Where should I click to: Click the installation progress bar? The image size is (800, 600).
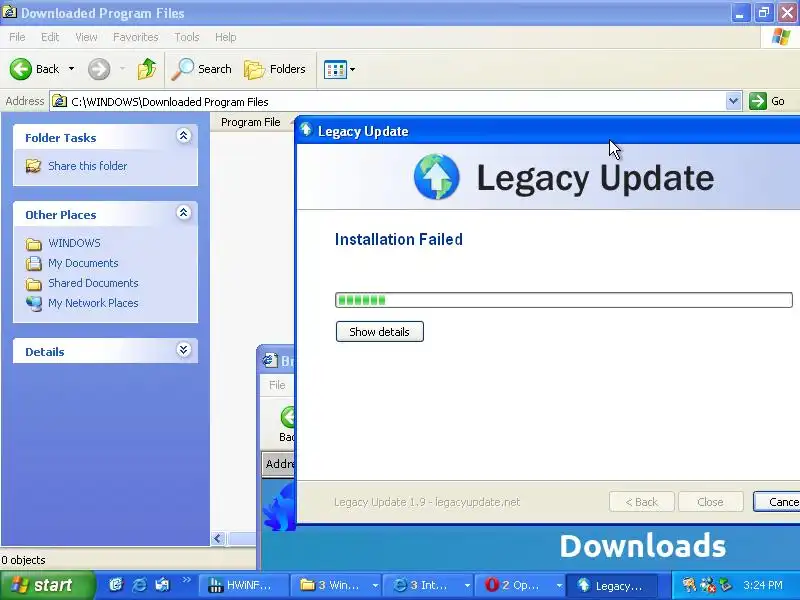(x=564, y=300)
